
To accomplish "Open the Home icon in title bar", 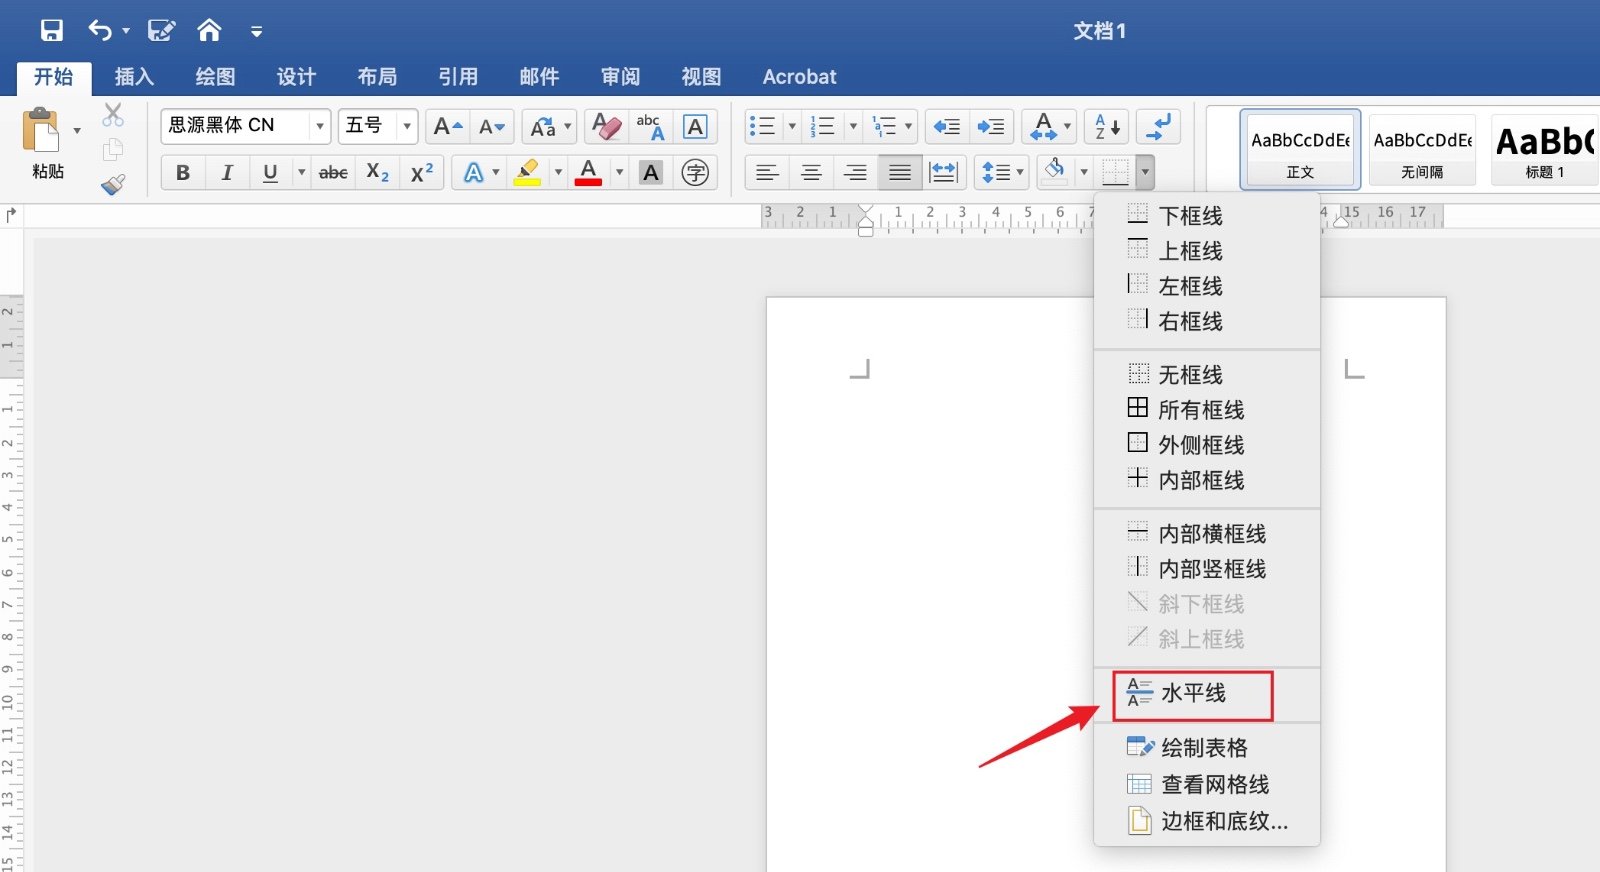I will click(209, 31).
